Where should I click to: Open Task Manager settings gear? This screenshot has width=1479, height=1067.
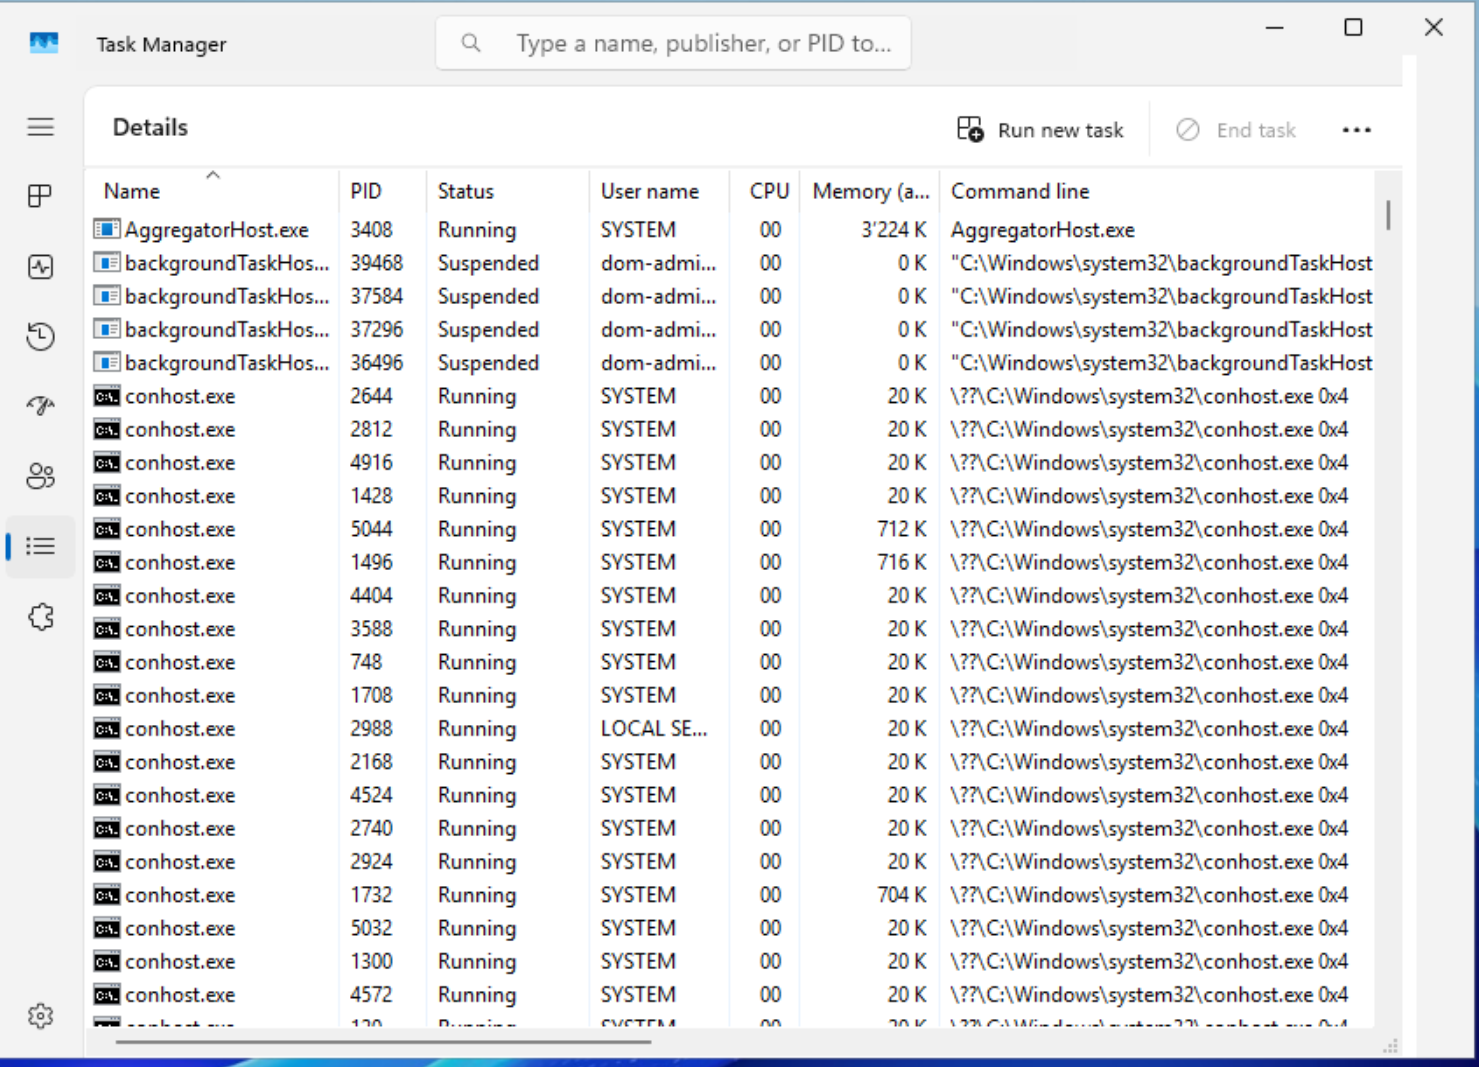coord(40,1016)
